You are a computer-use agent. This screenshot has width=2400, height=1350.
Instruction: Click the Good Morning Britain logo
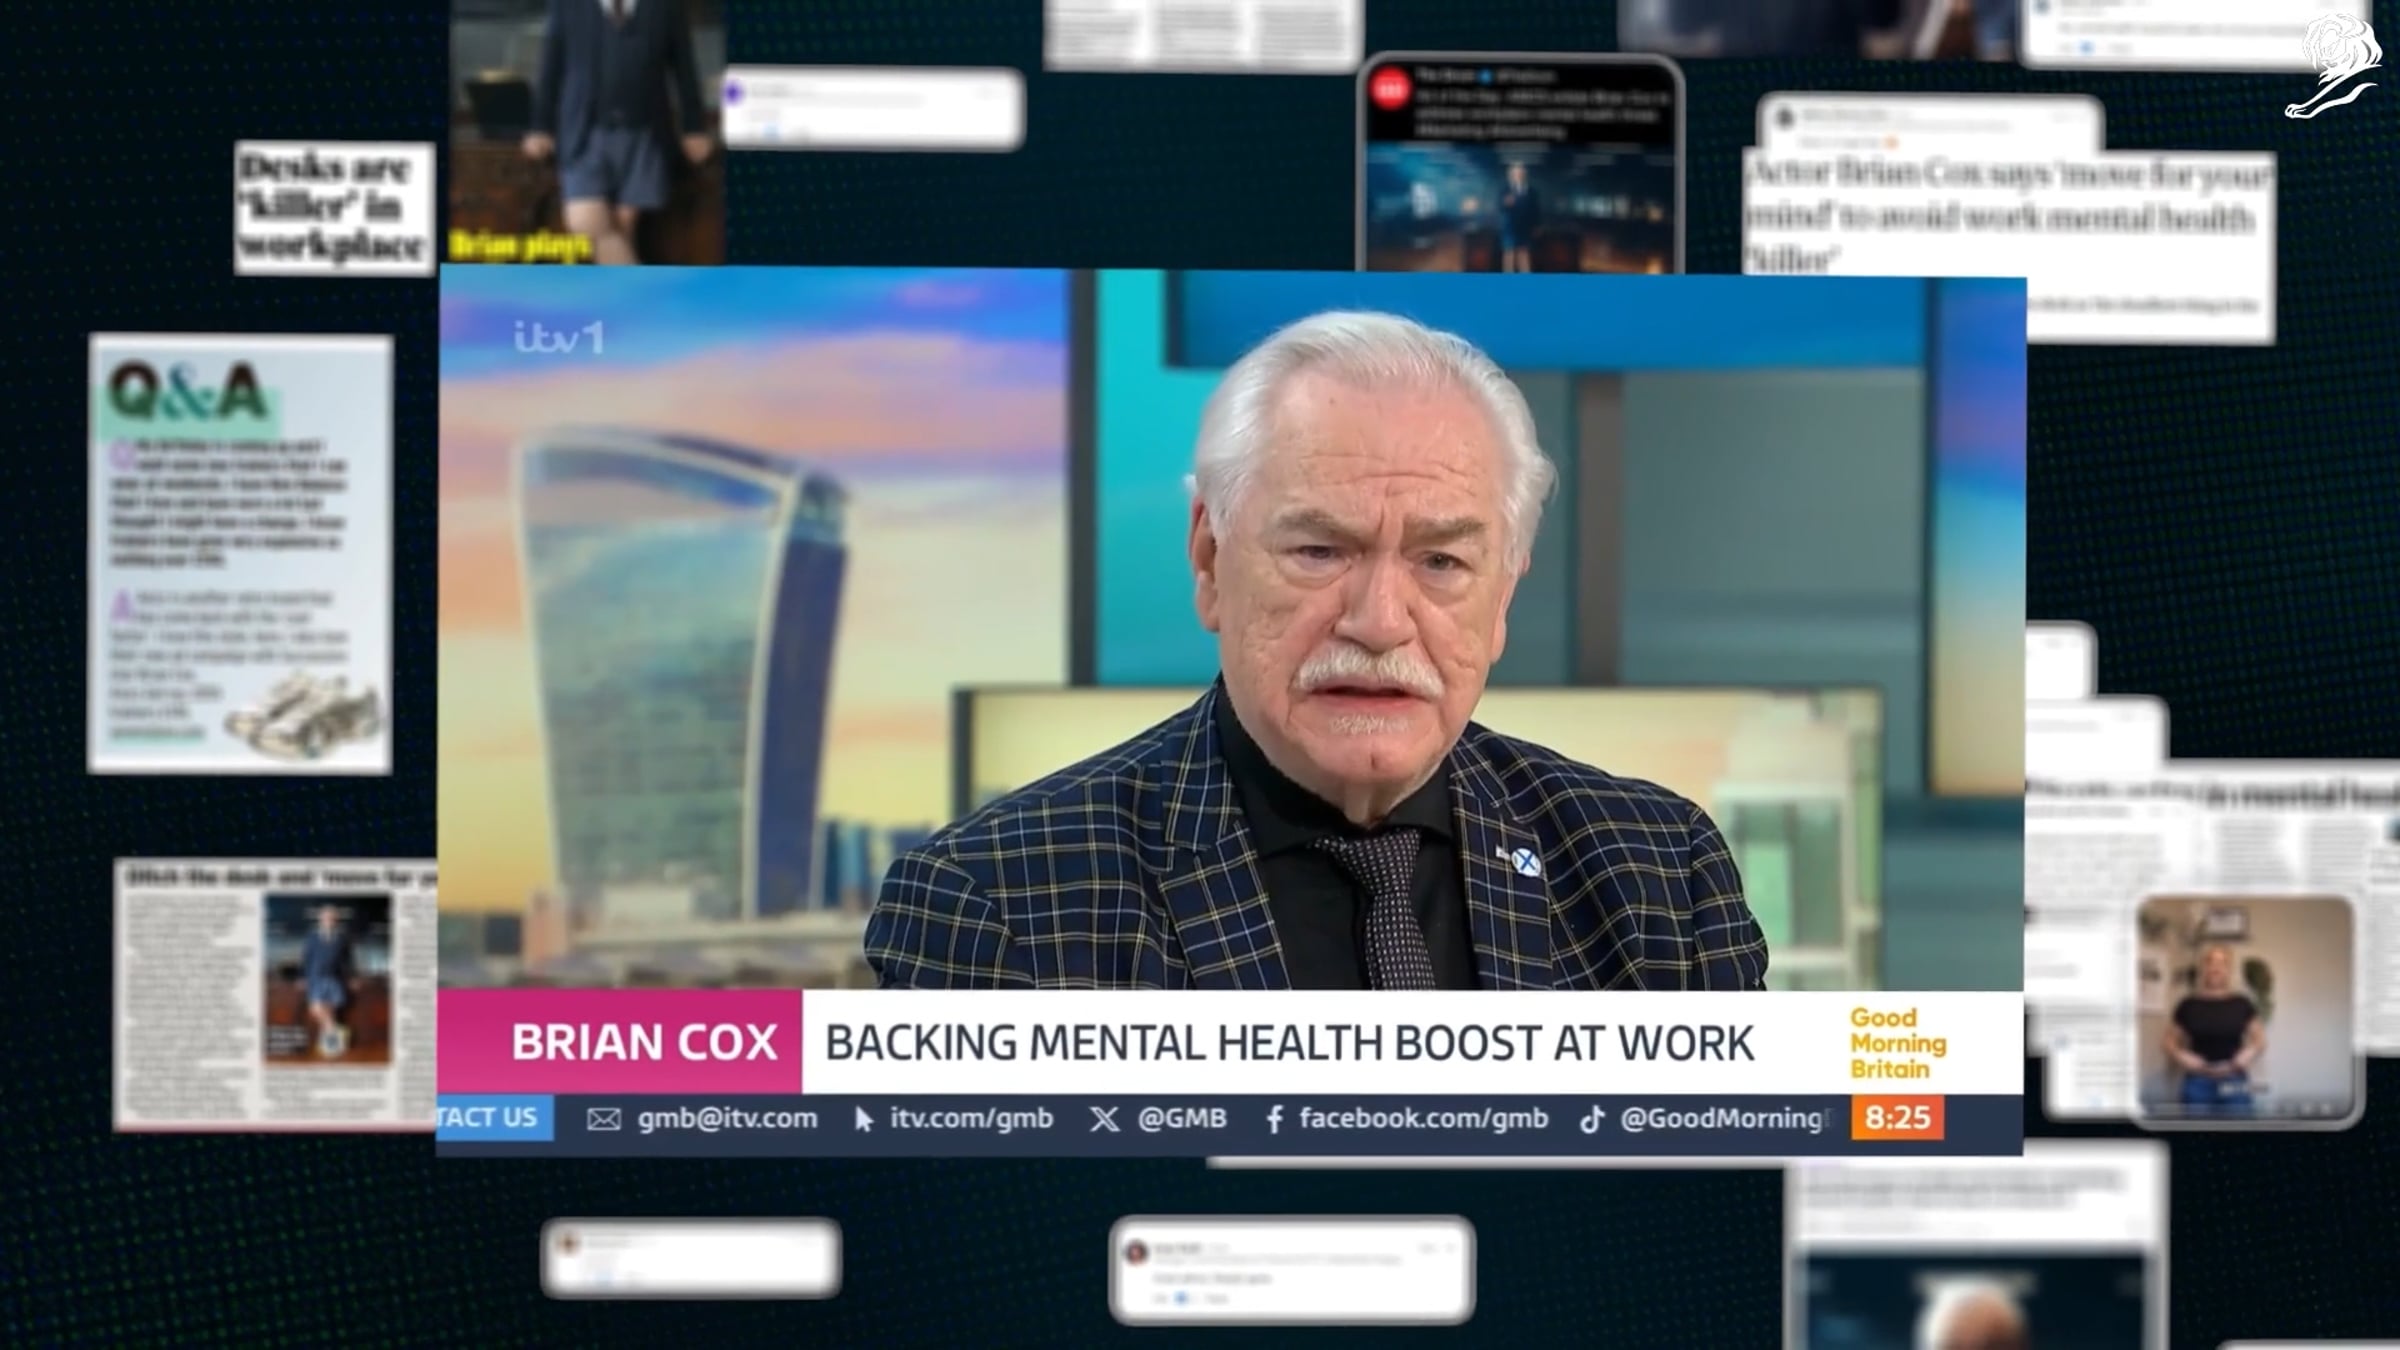(1898, 1043)
